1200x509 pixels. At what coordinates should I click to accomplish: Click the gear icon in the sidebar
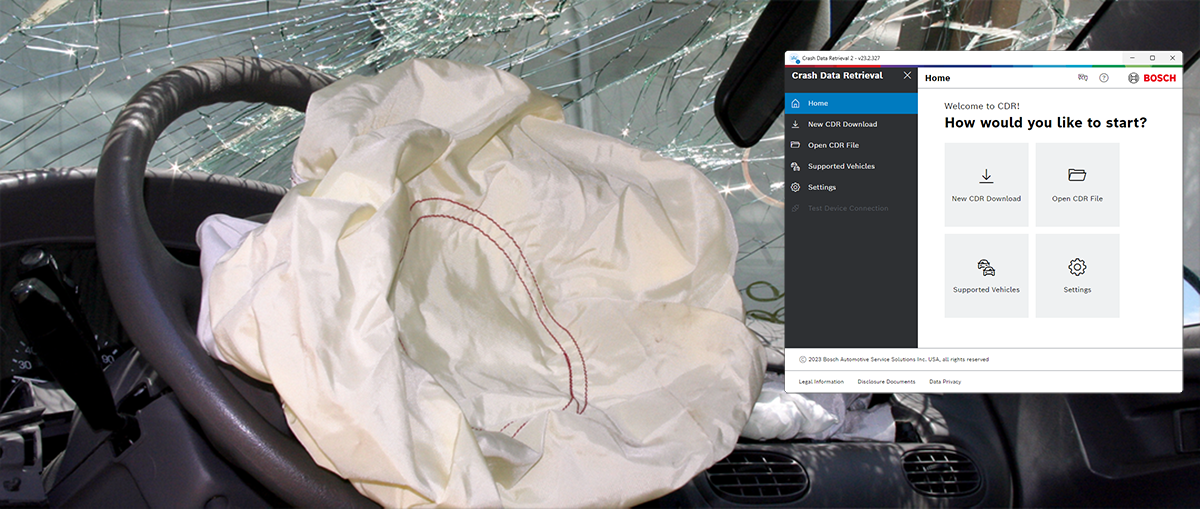pos(795,187)
